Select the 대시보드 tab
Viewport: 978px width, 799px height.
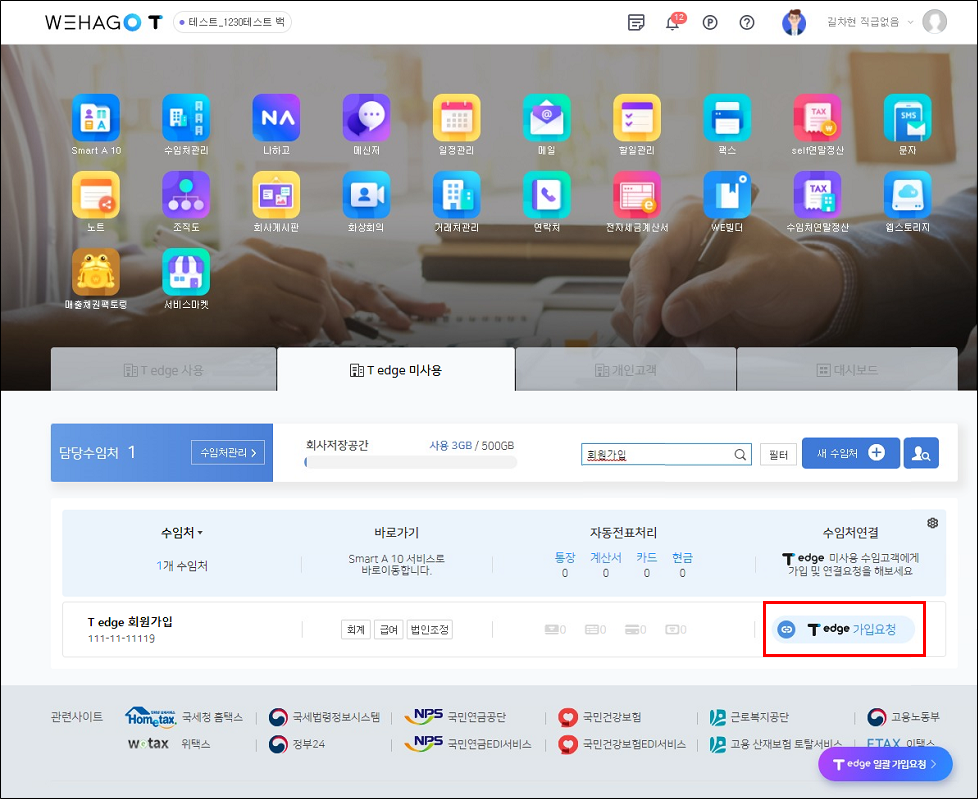[846, 370]
